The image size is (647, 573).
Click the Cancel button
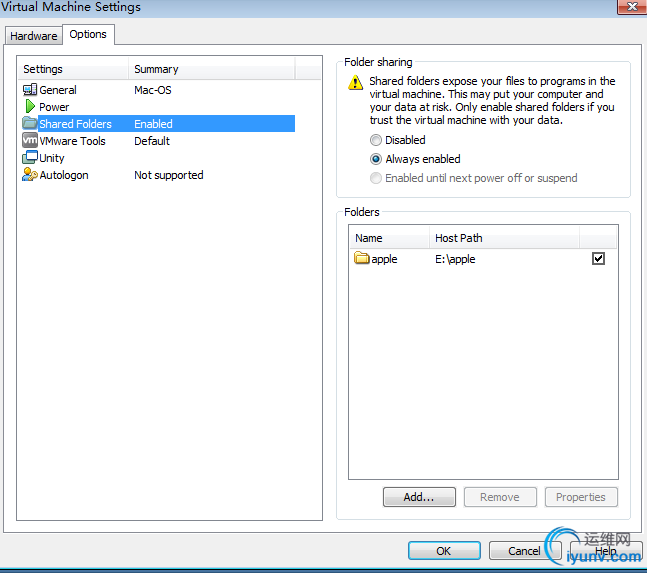click(x=524, y=551)
